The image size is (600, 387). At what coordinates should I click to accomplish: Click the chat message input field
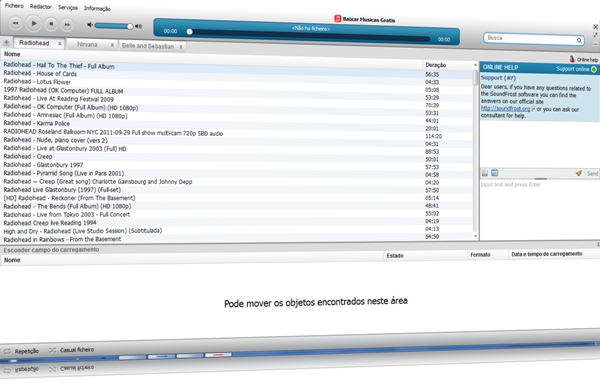coord(539,210)
